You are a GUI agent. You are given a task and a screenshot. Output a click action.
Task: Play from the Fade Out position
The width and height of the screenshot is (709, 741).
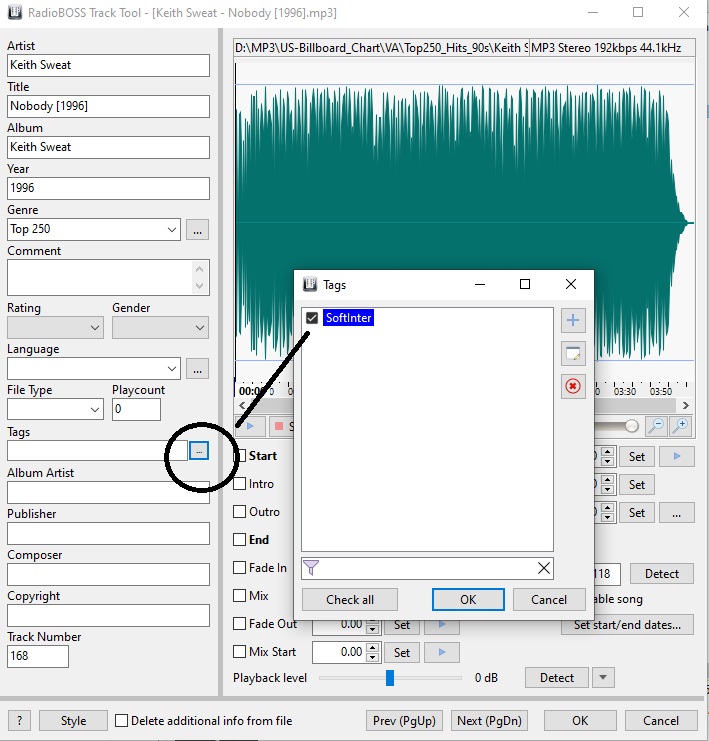point(442,625)
